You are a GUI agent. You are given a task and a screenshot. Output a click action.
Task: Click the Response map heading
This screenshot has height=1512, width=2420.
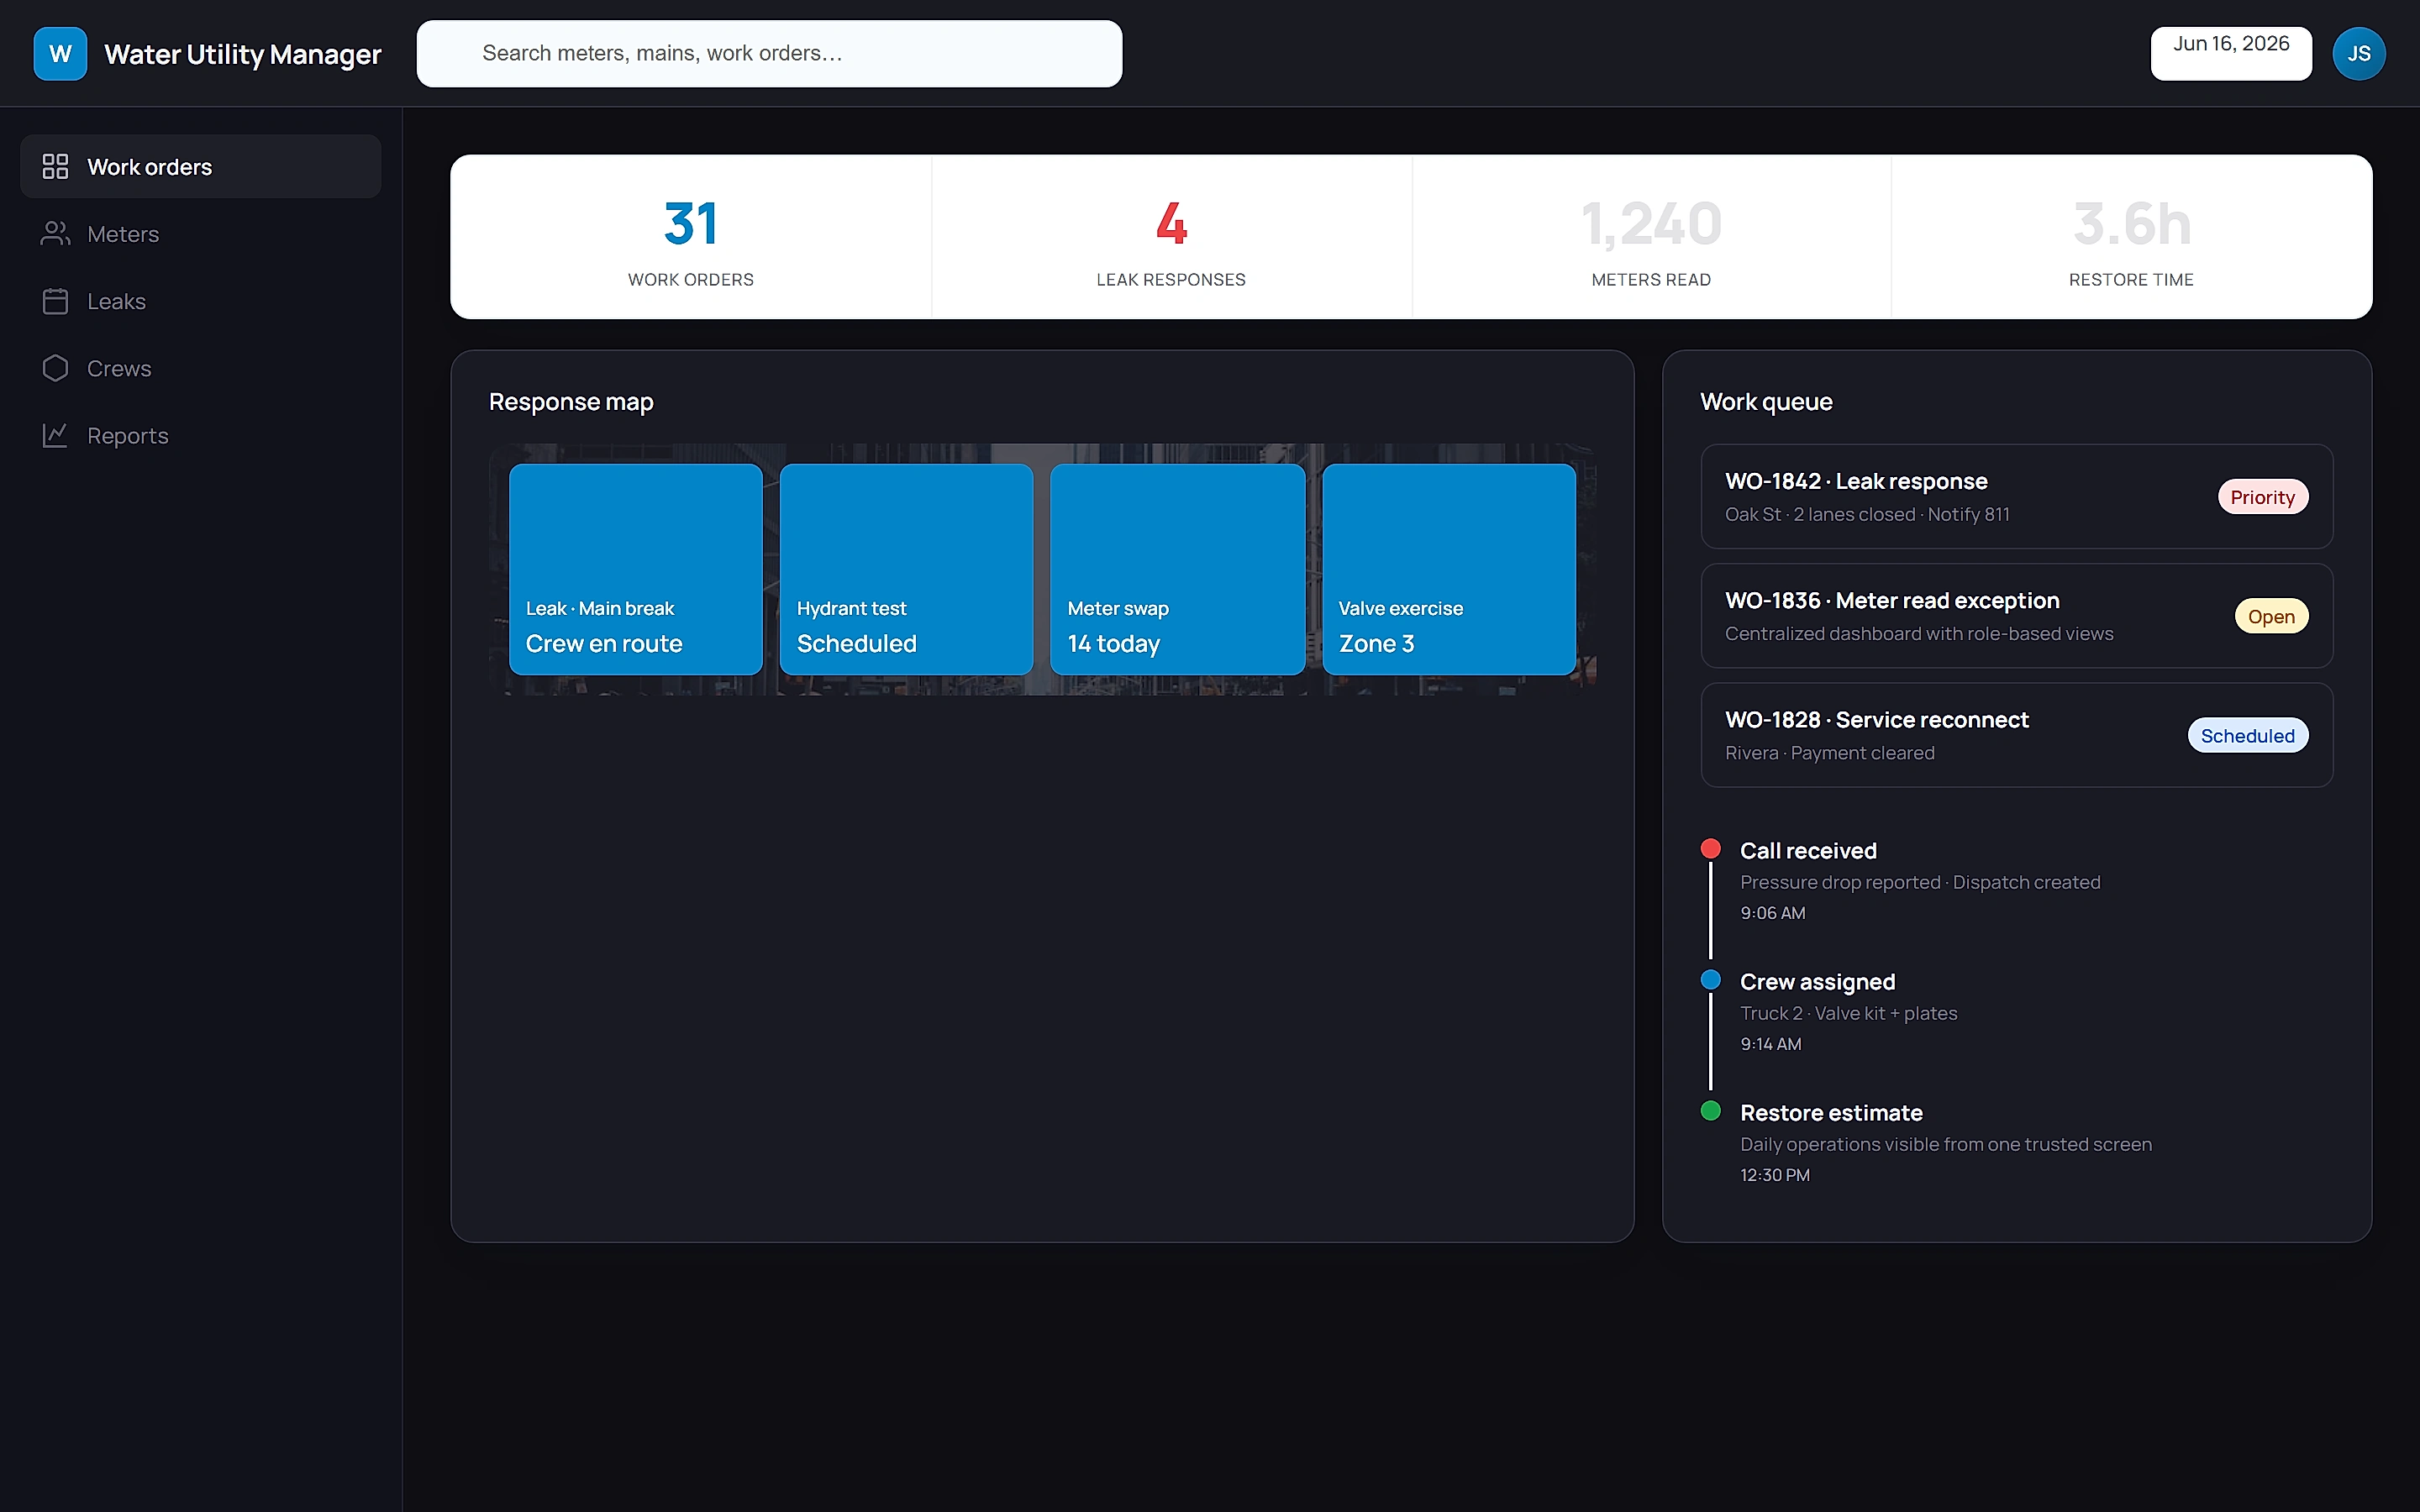pos(571,401)
